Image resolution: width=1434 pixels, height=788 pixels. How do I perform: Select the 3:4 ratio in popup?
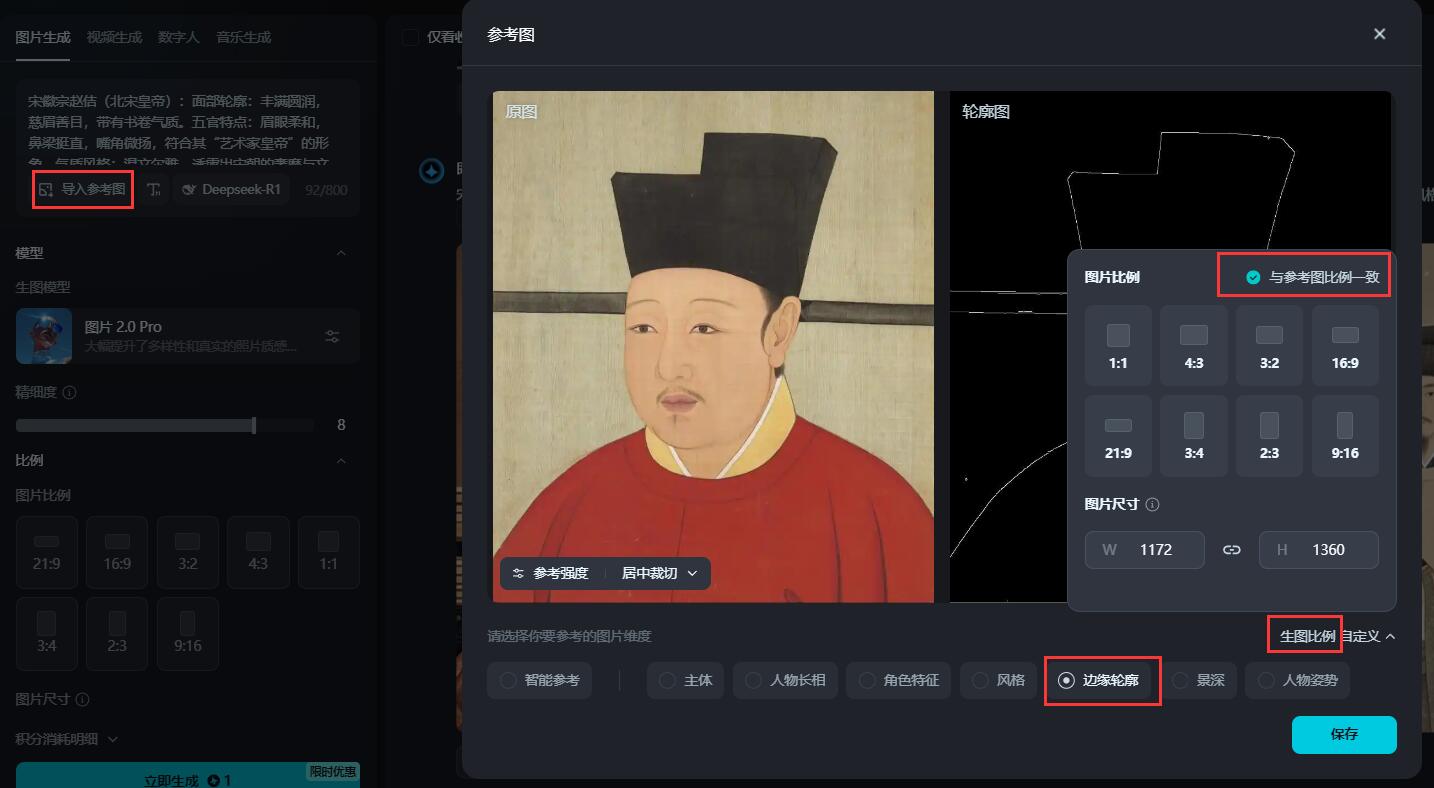(x=1194, y=436)
